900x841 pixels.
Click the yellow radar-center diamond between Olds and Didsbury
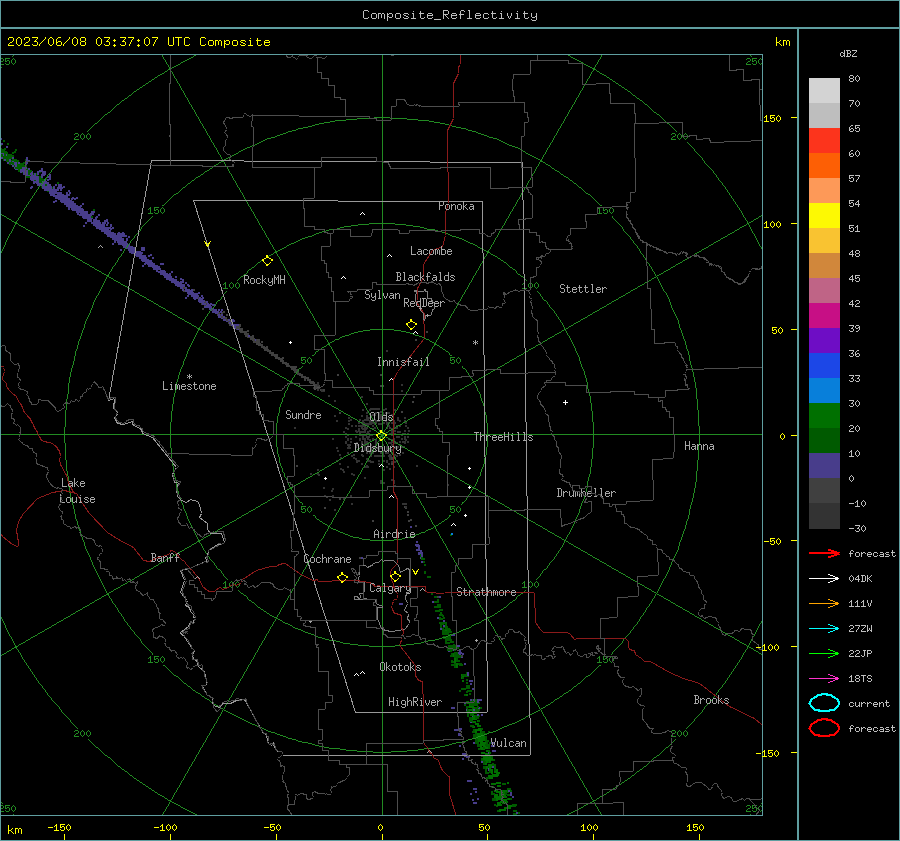(x=381, y=436)
